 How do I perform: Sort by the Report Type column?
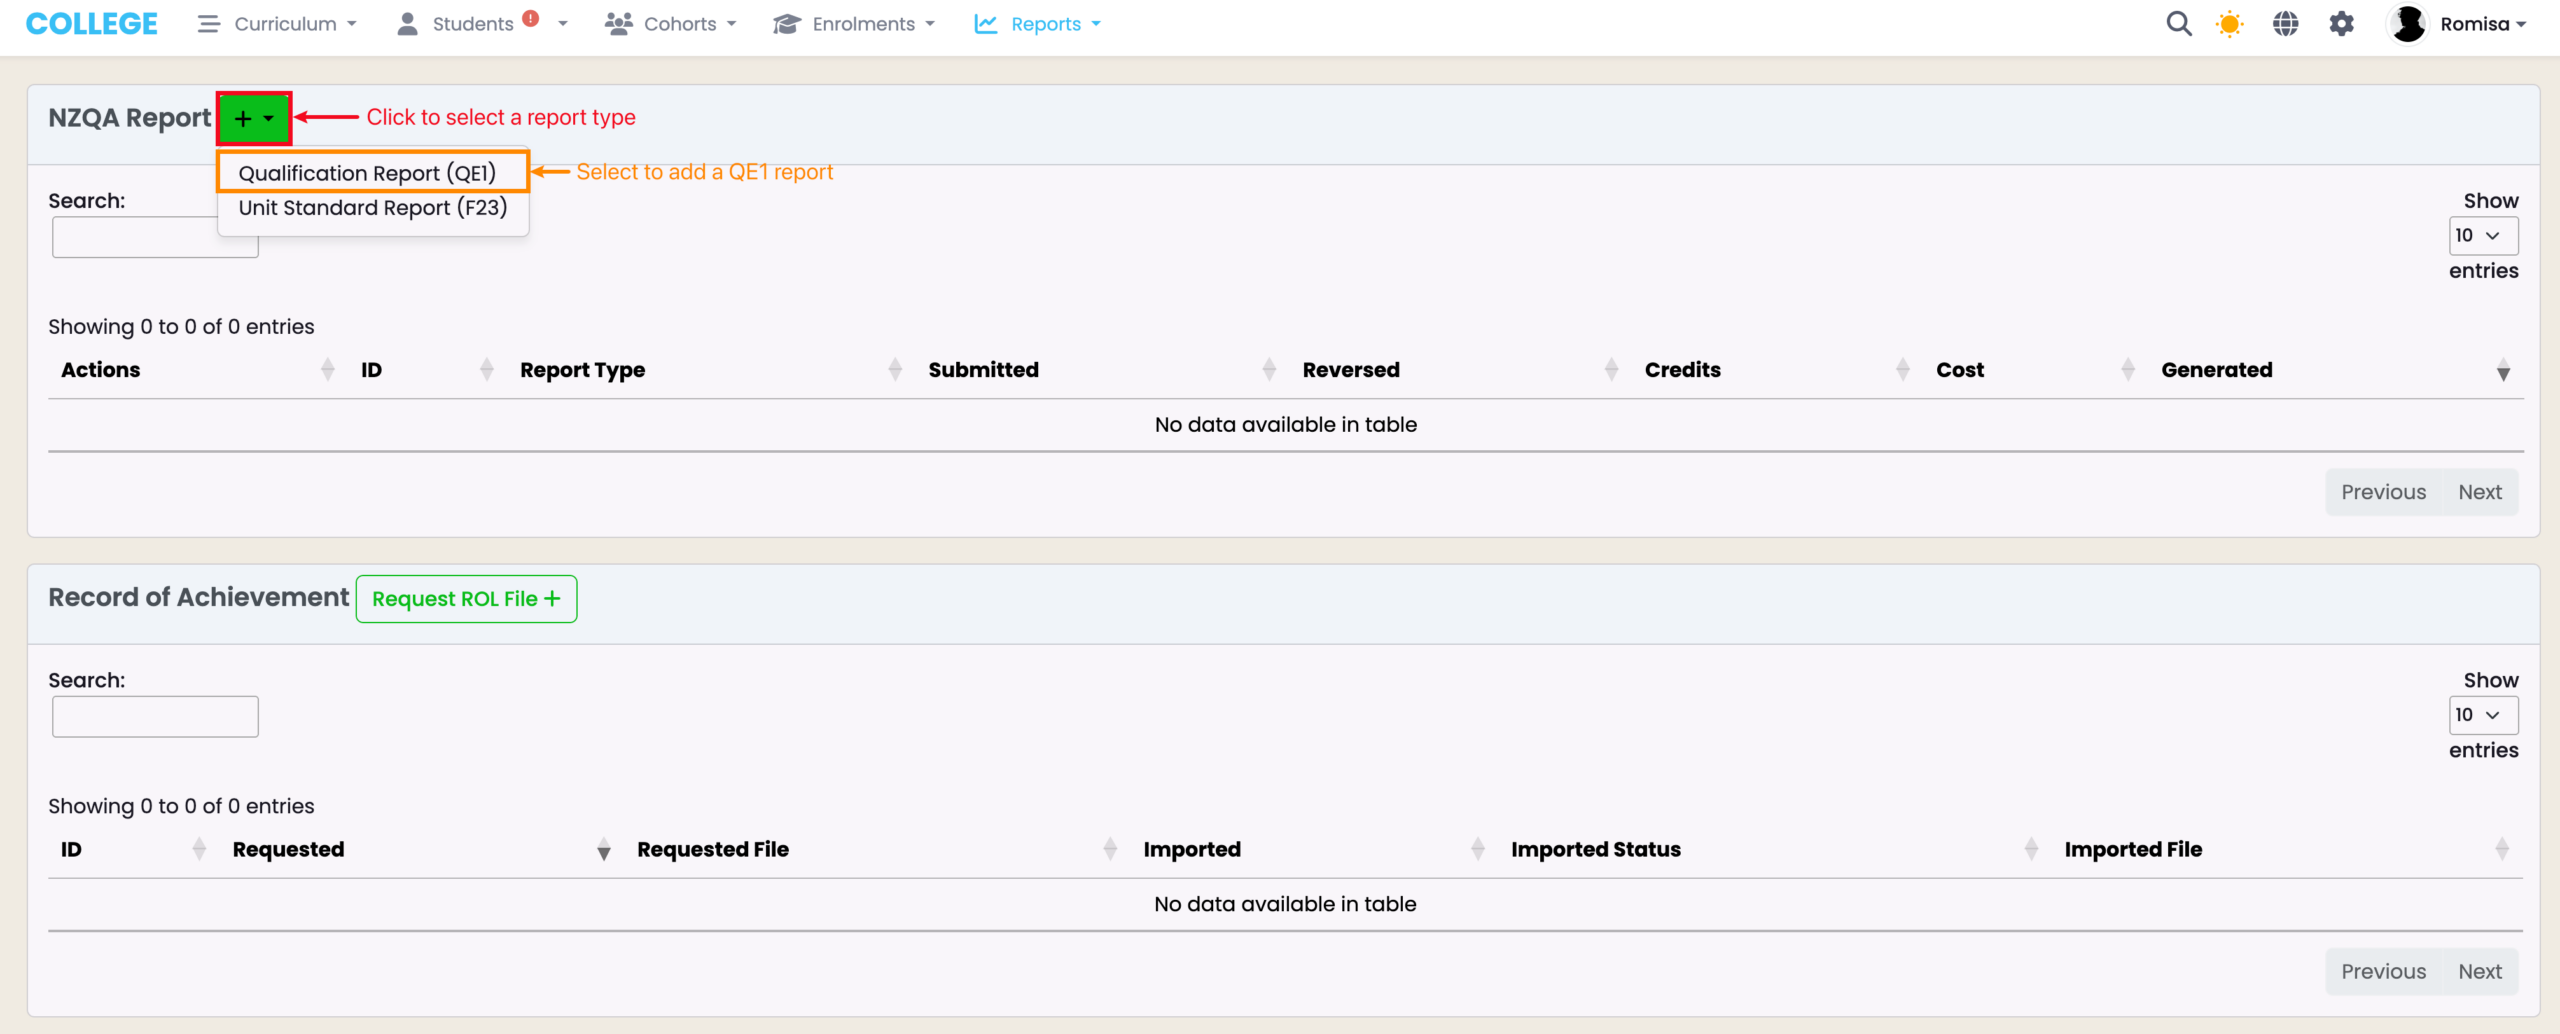click(582, 370)
